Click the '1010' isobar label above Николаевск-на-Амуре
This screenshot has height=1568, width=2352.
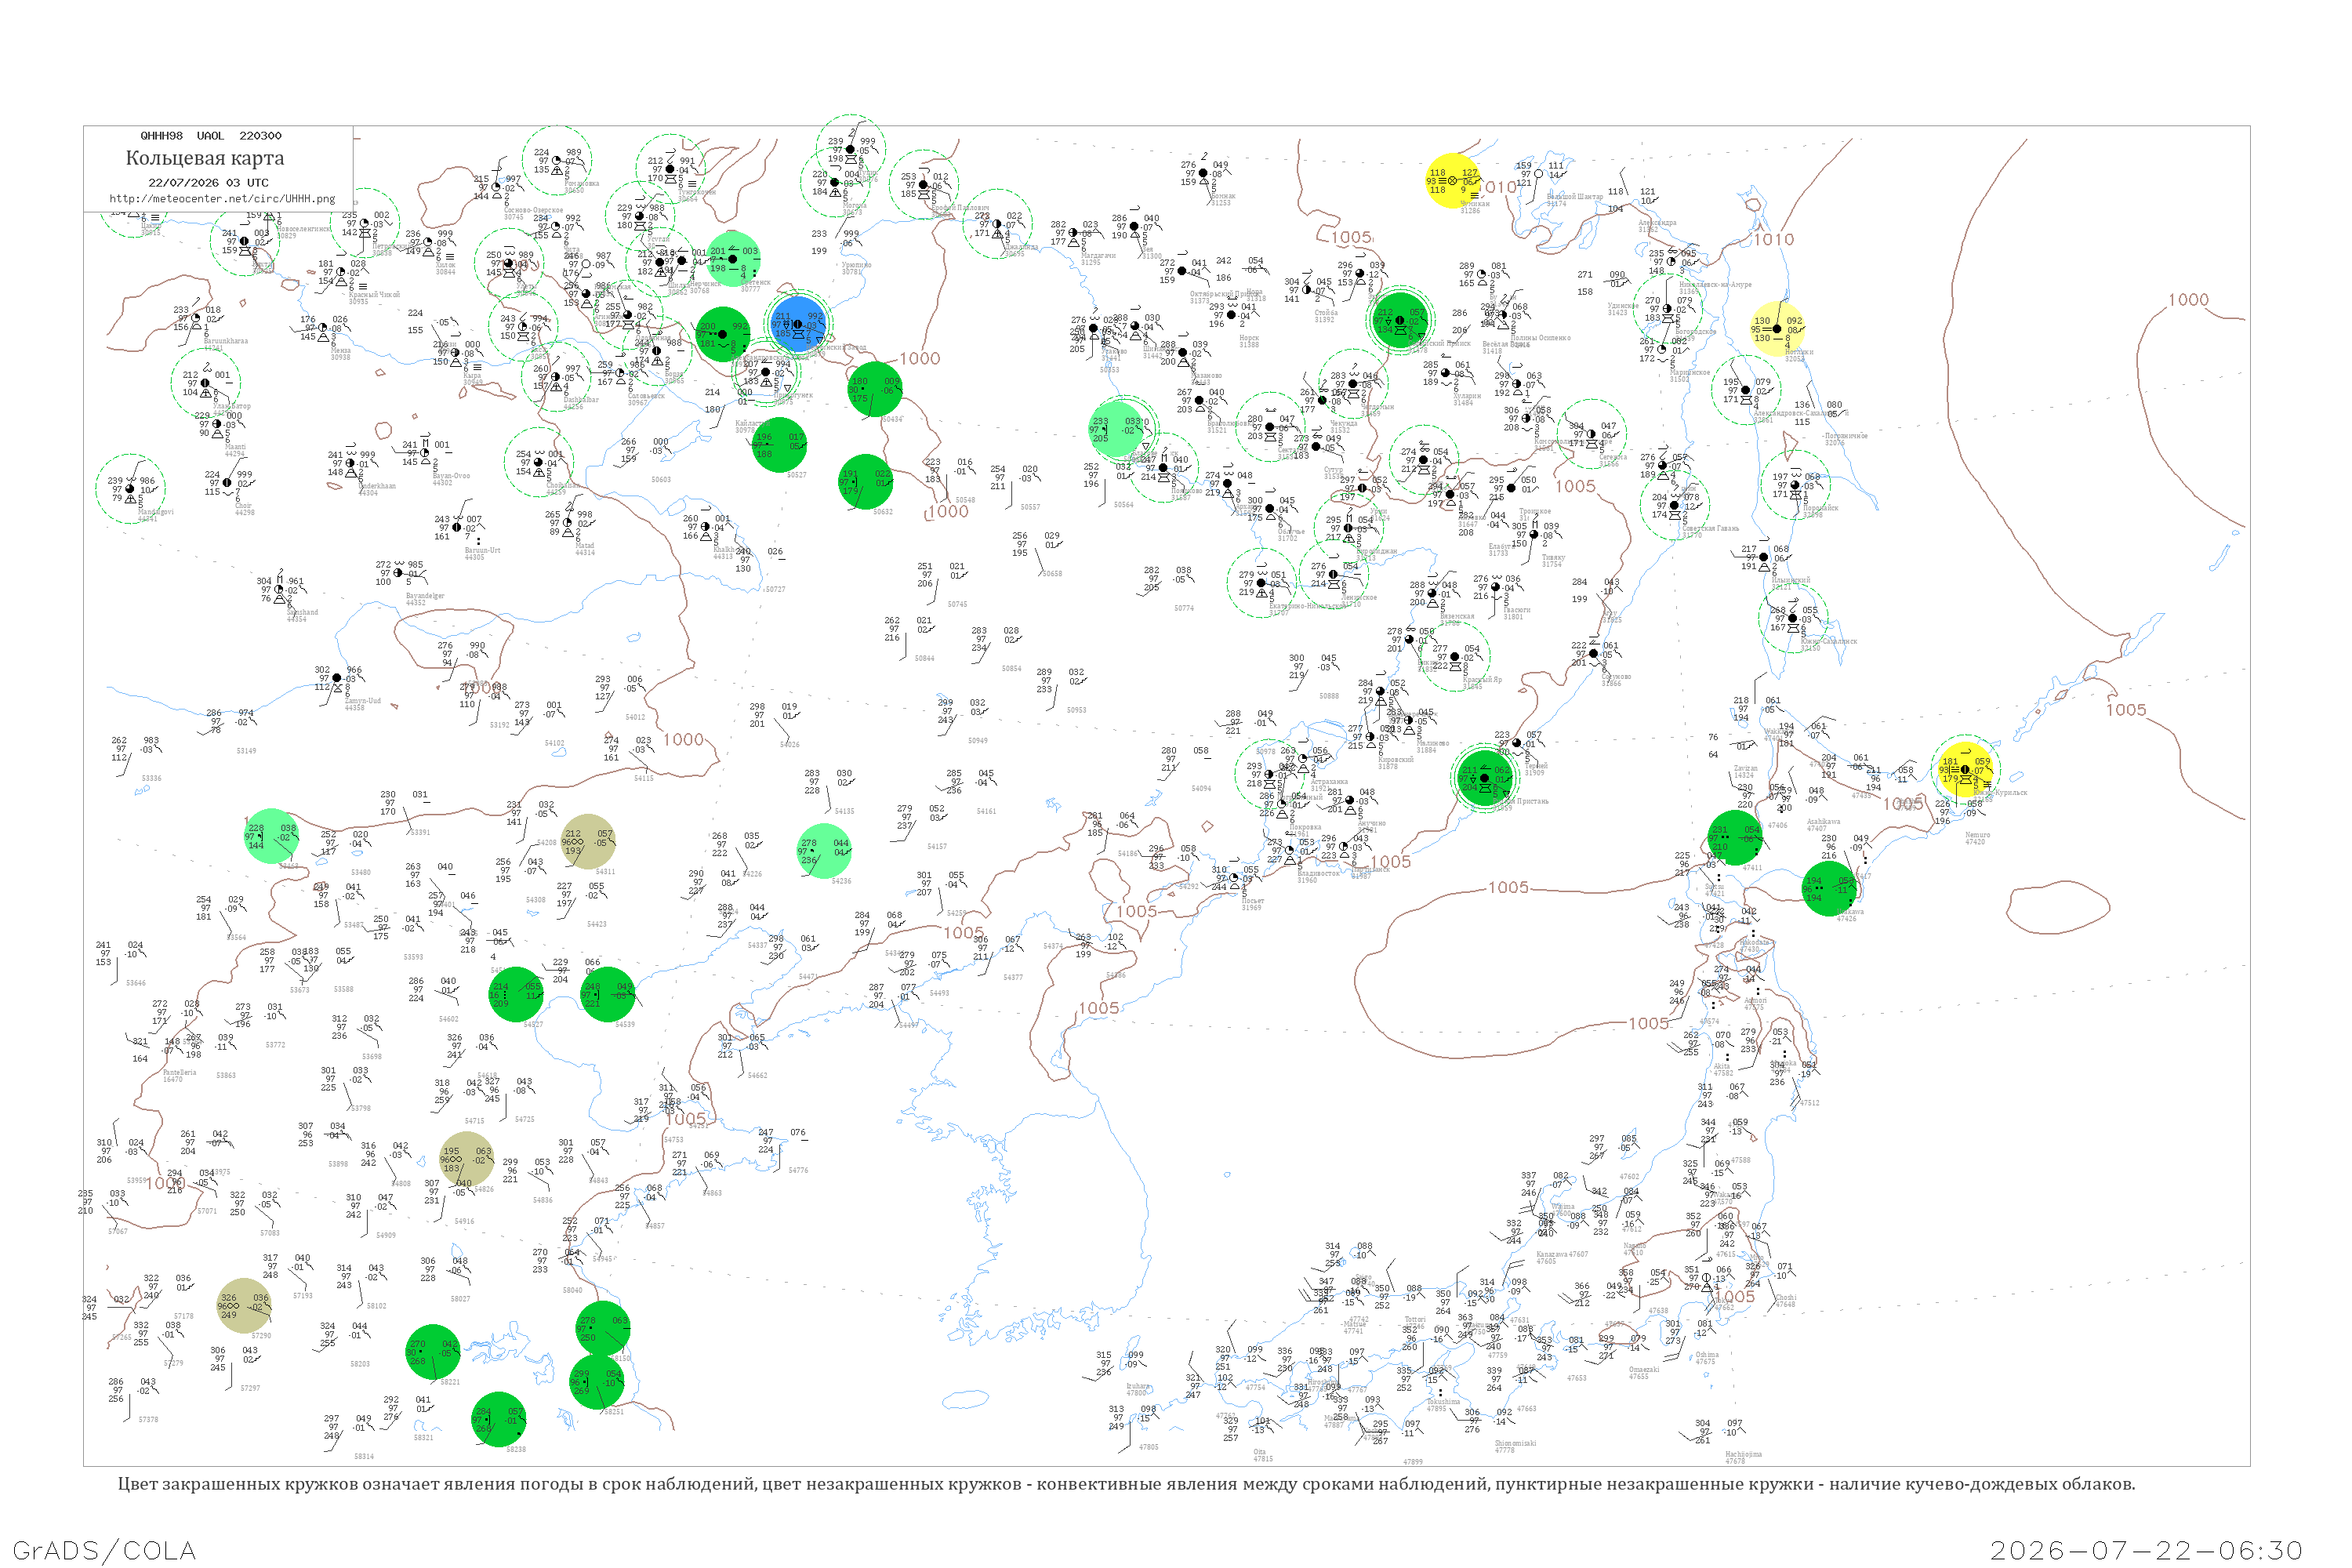click(x=1774, y=239)
